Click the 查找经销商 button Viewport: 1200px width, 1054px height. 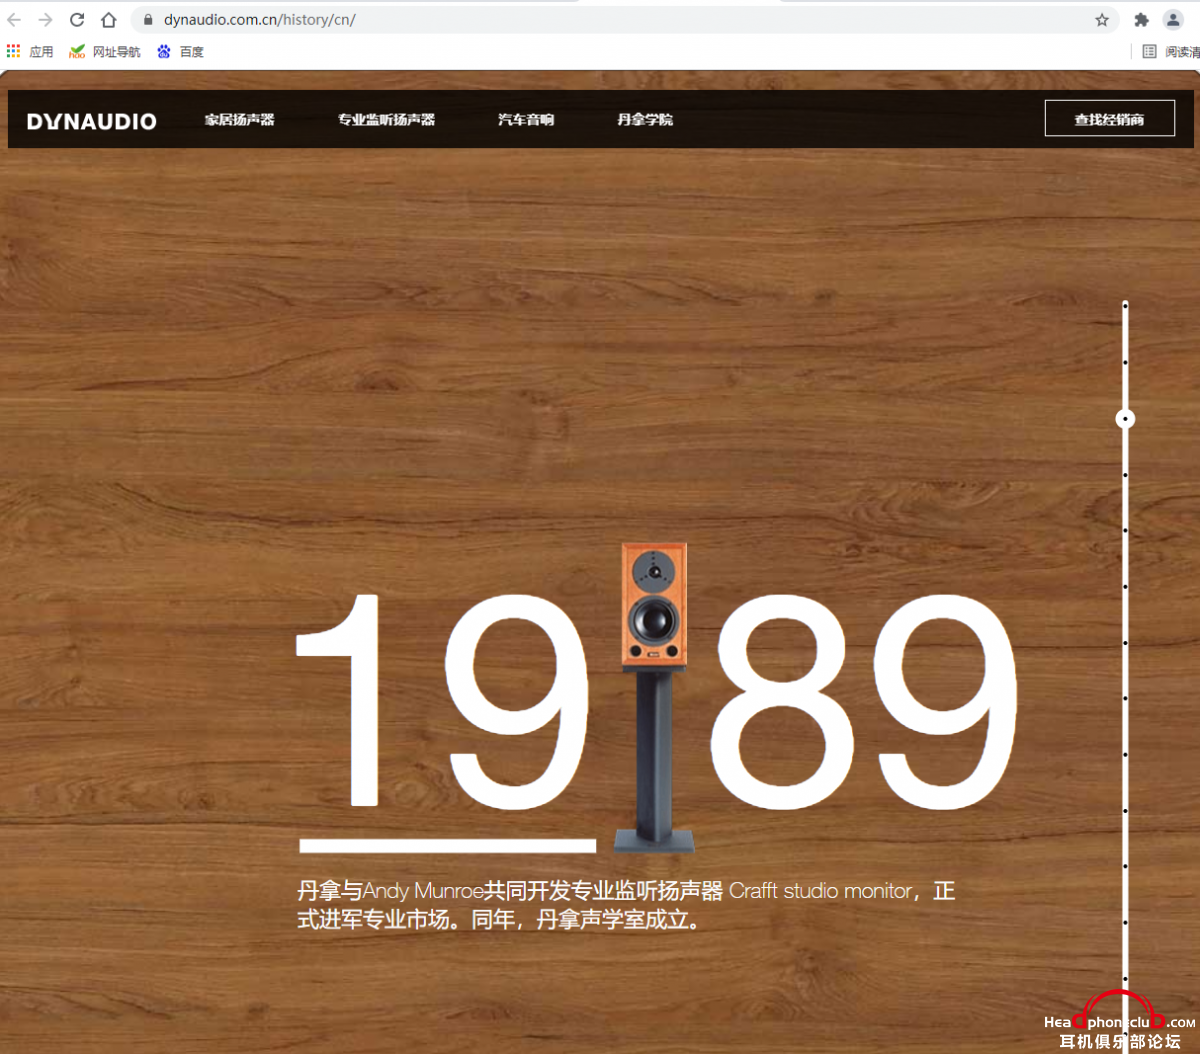click(x=1110, y=119)
